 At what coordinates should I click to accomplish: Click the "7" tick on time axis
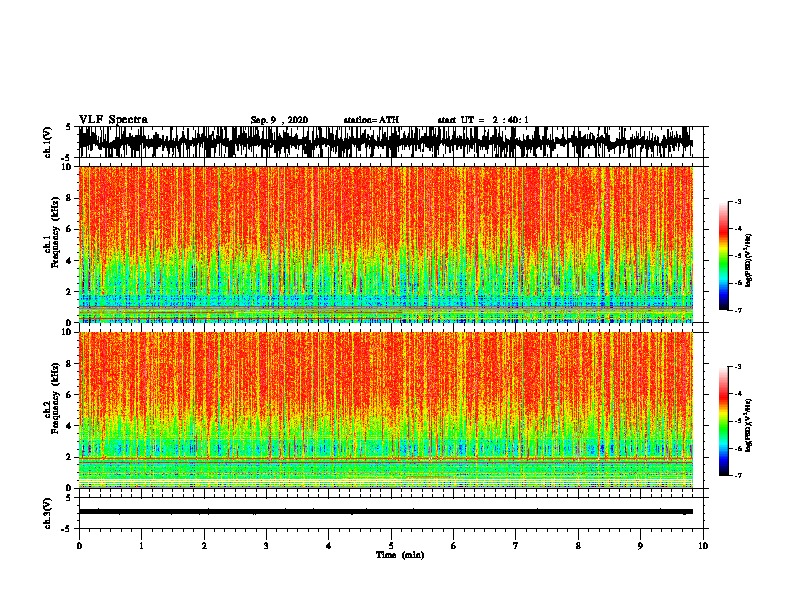(516, 546)
